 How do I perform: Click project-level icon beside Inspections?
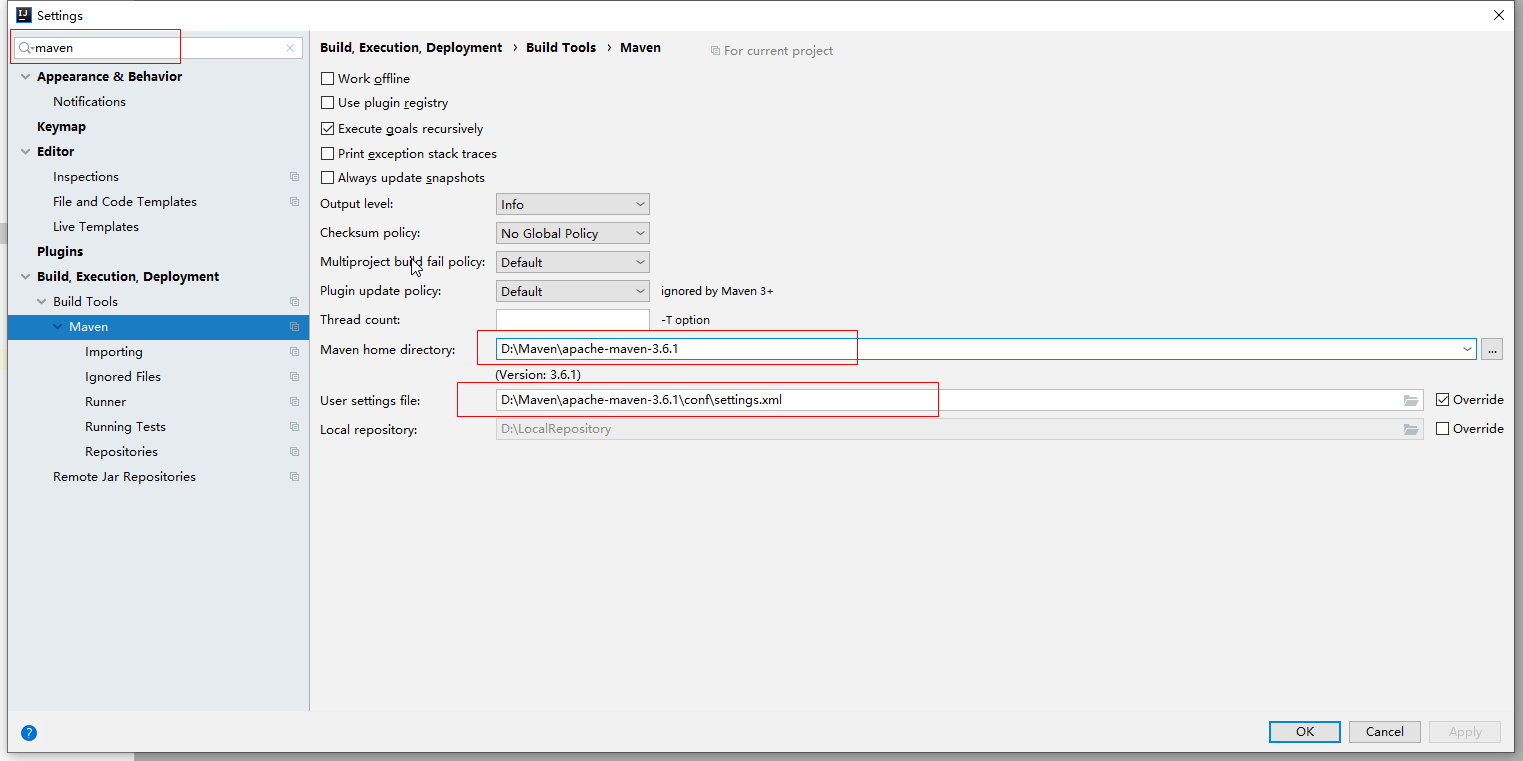294,177
